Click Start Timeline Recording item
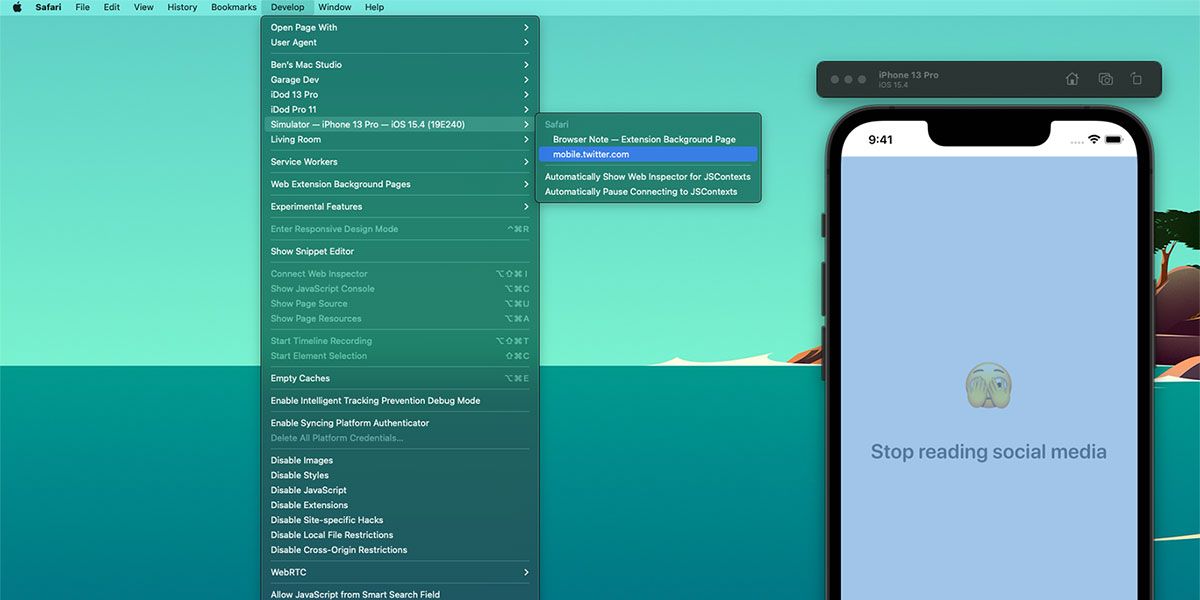This screenshot has height=600, width=1200. (400, 340)
